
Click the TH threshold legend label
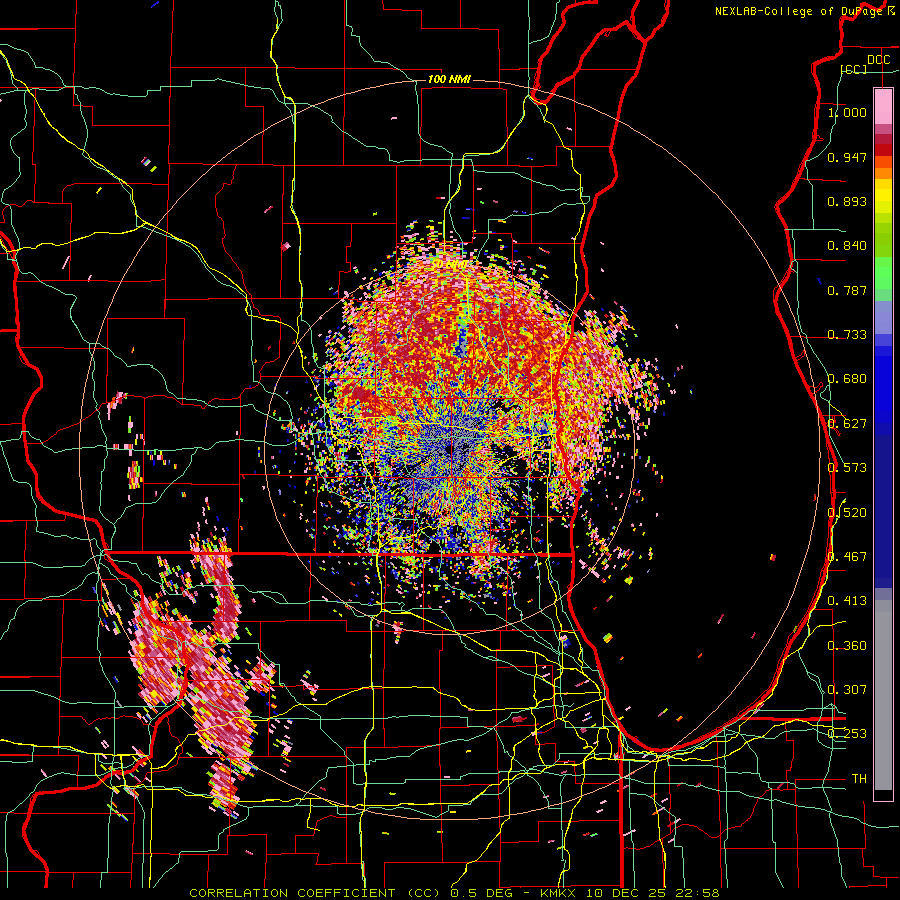[859, 779]
